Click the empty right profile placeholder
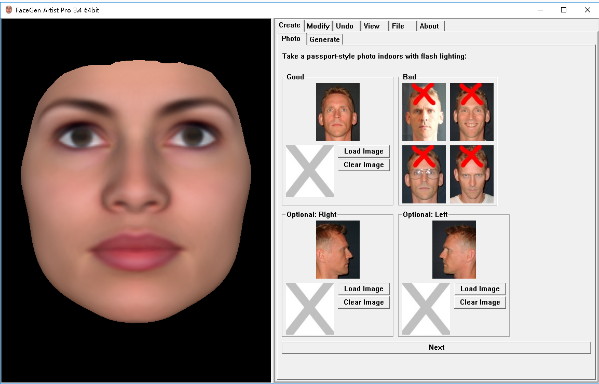This screenshot has height=384, width=599. pyautogui.click(x=310, y=309)
